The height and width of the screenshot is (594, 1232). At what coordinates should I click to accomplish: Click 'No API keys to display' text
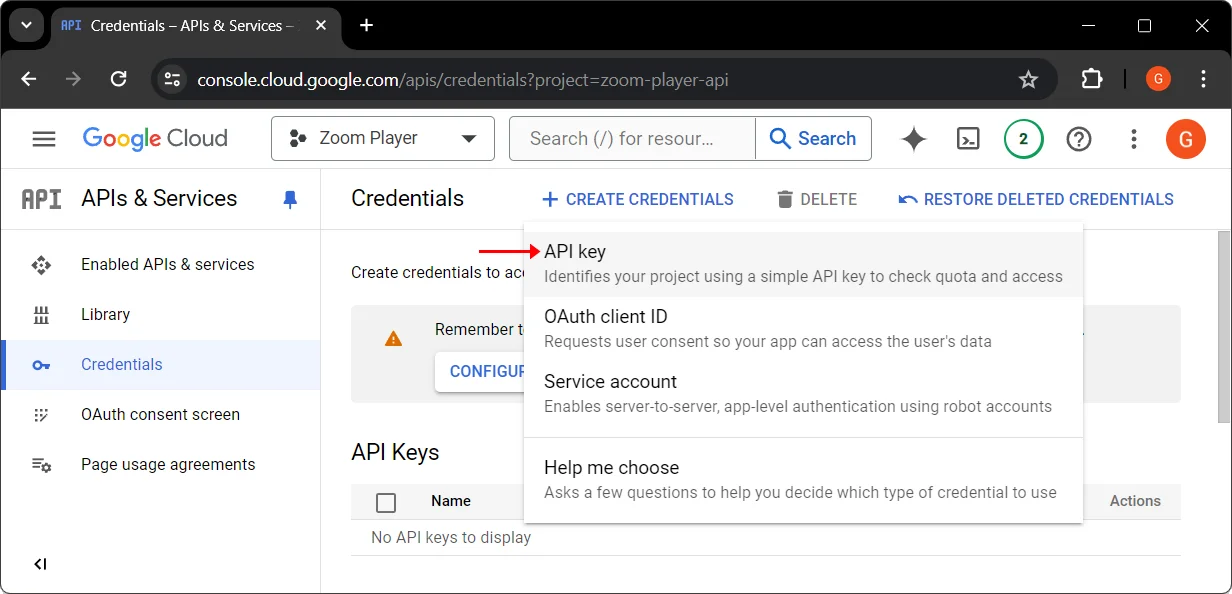pos(451,538)
